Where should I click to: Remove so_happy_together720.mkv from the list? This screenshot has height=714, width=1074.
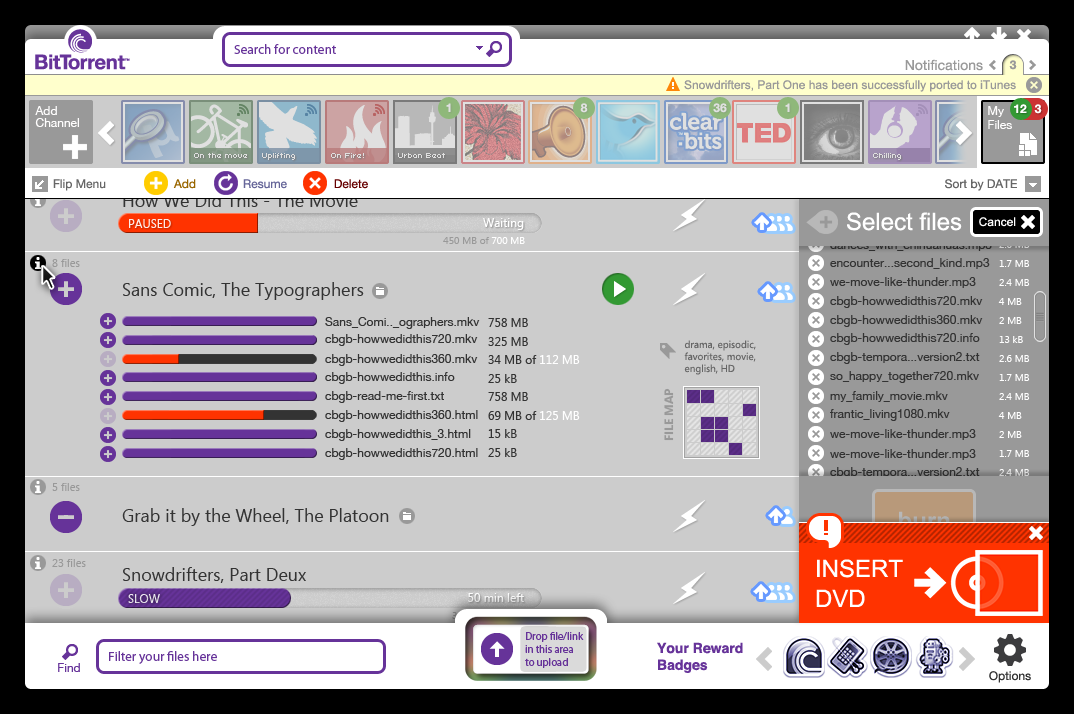(815, 377)
